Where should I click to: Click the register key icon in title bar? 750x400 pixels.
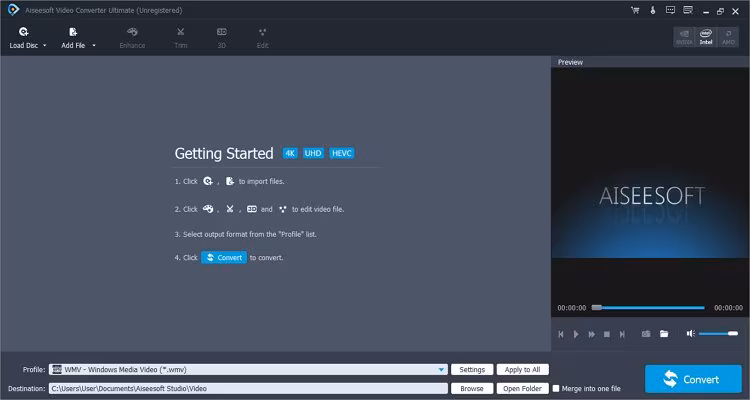point(652,10)
